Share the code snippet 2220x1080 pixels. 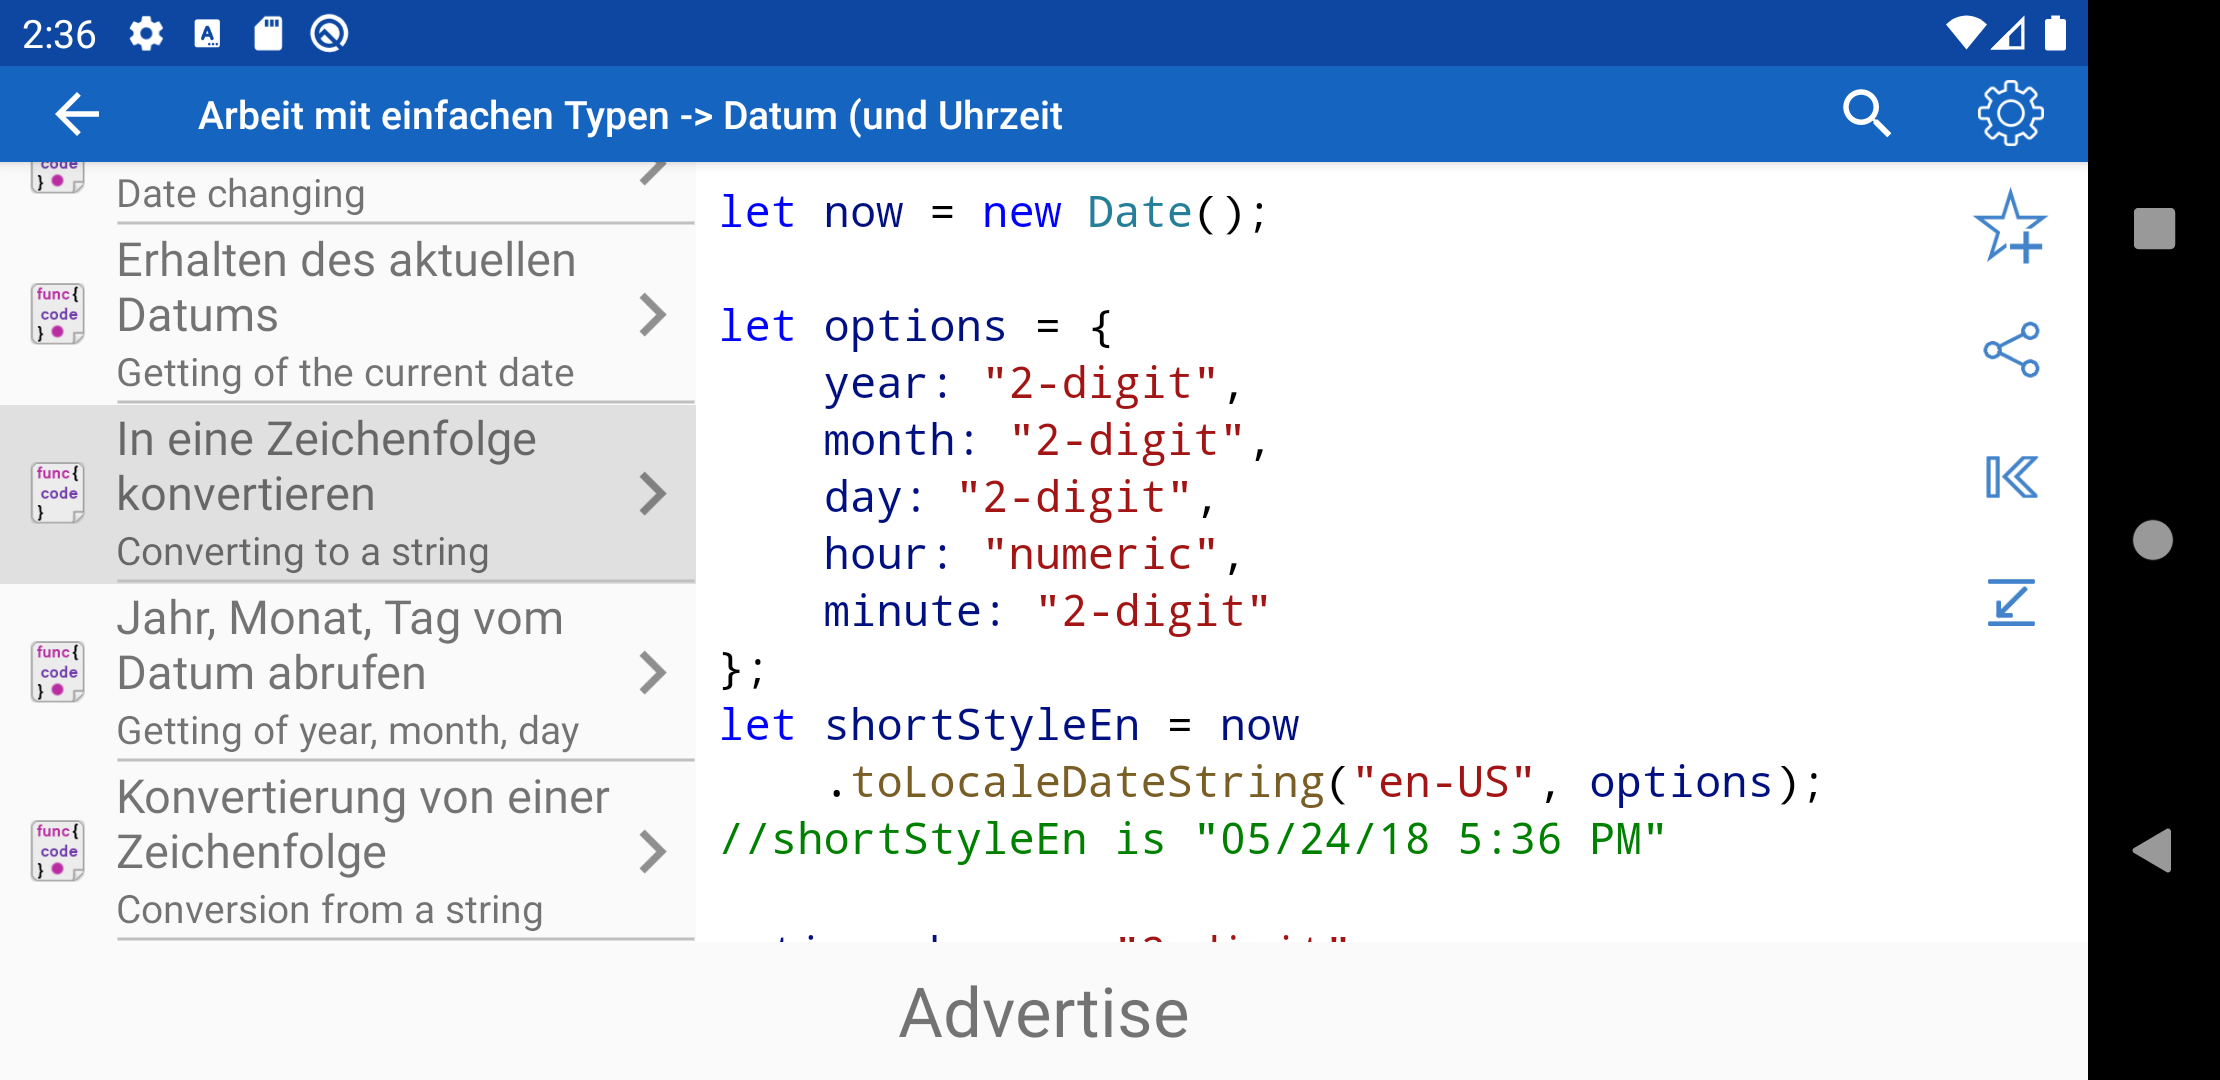[x=2011, y=350]
